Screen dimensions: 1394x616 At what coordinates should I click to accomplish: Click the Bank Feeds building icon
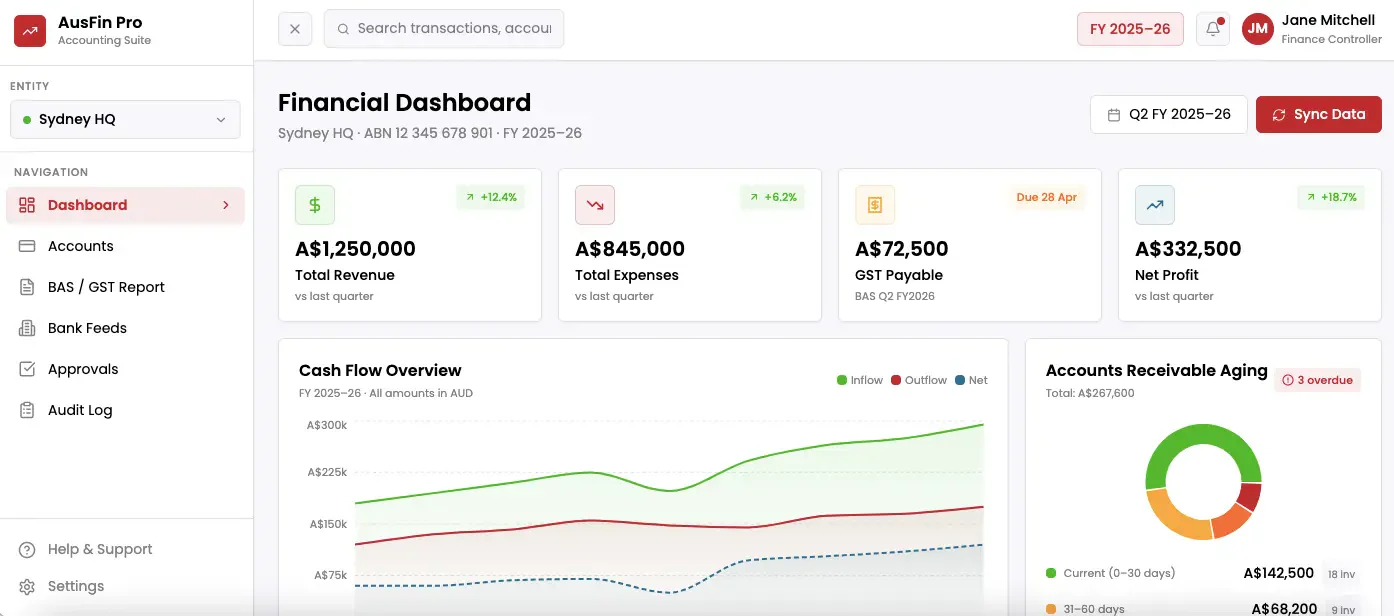pos(28,328)
